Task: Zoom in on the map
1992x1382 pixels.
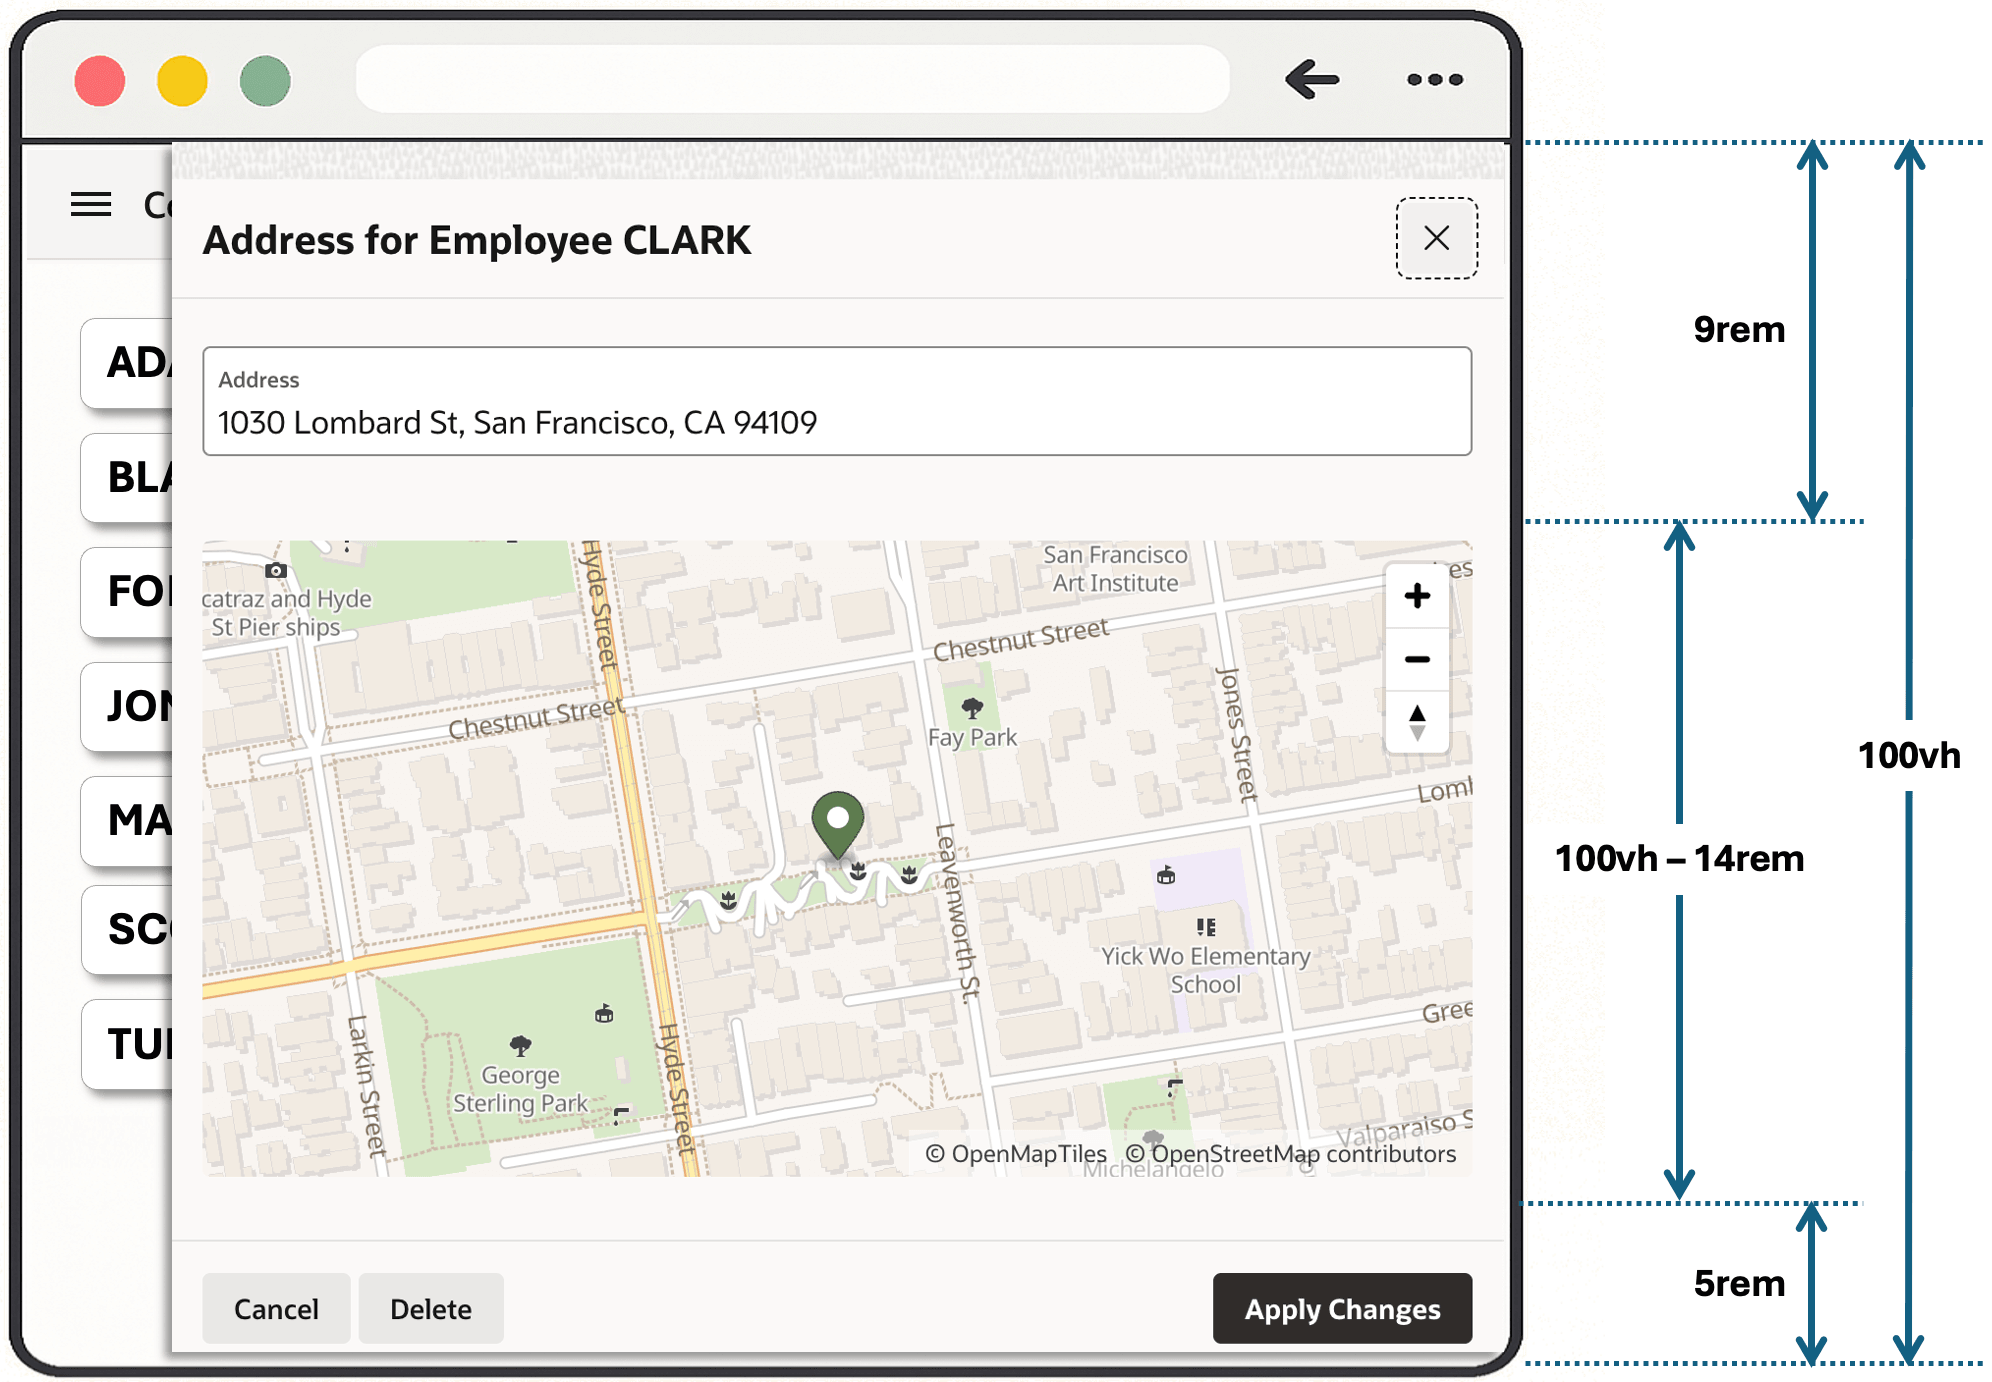Action: coord(1417,596)
